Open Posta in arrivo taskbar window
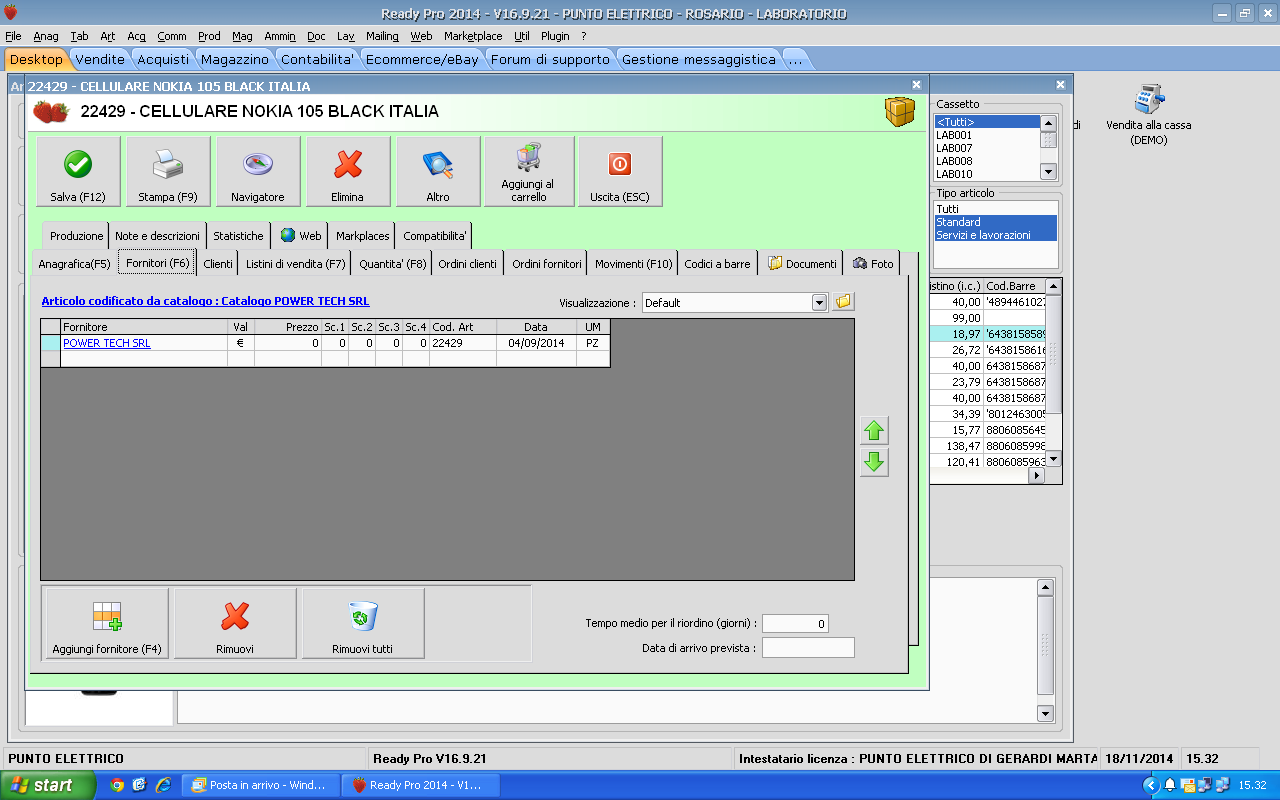Image resolution: width=1280 pixels, height=800 pixels. click(262, 785)
